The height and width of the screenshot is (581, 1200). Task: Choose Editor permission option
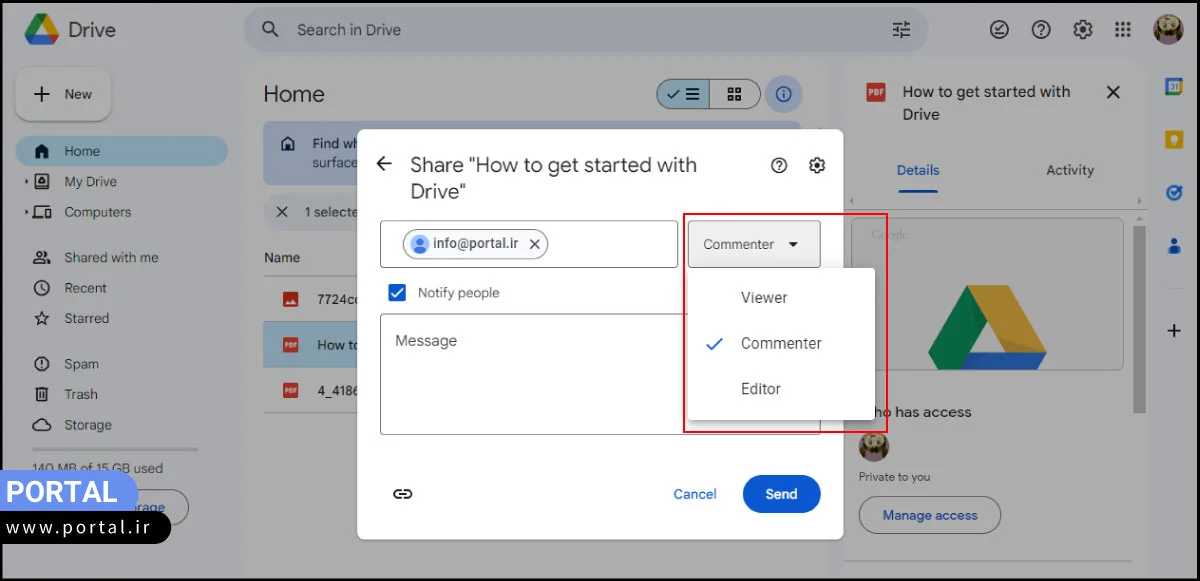[761, 389]
